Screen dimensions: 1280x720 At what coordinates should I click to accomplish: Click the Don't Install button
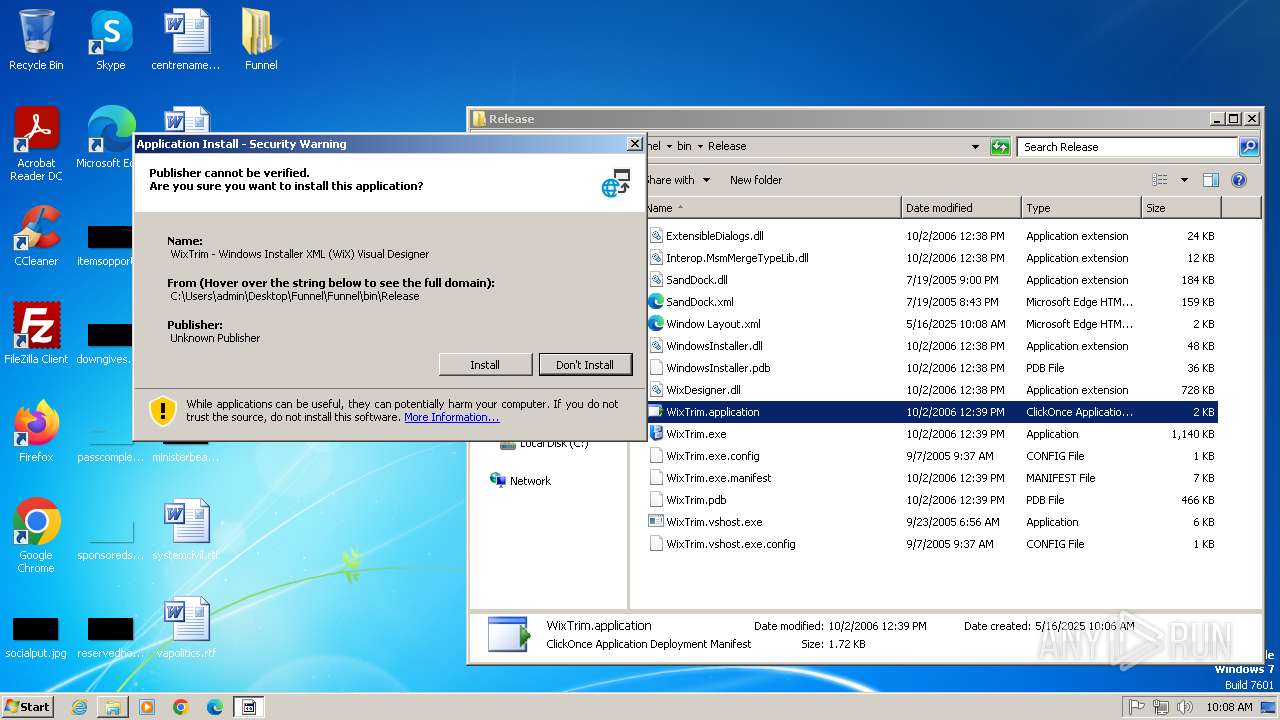point(585,365)
